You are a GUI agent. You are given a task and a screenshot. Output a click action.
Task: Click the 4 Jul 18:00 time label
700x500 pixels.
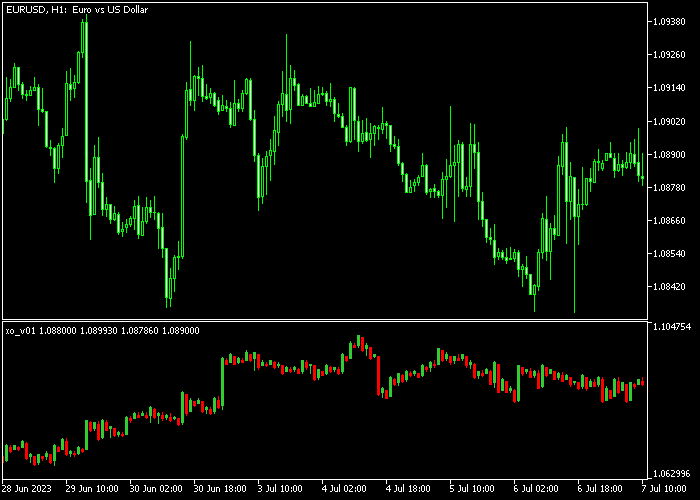408,488
